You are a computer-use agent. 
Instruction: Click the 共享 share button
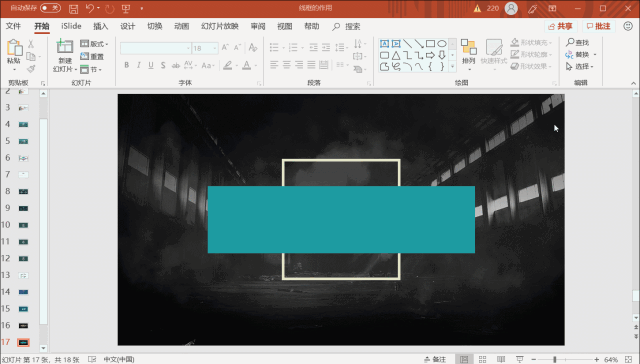[x=560, y=26]
